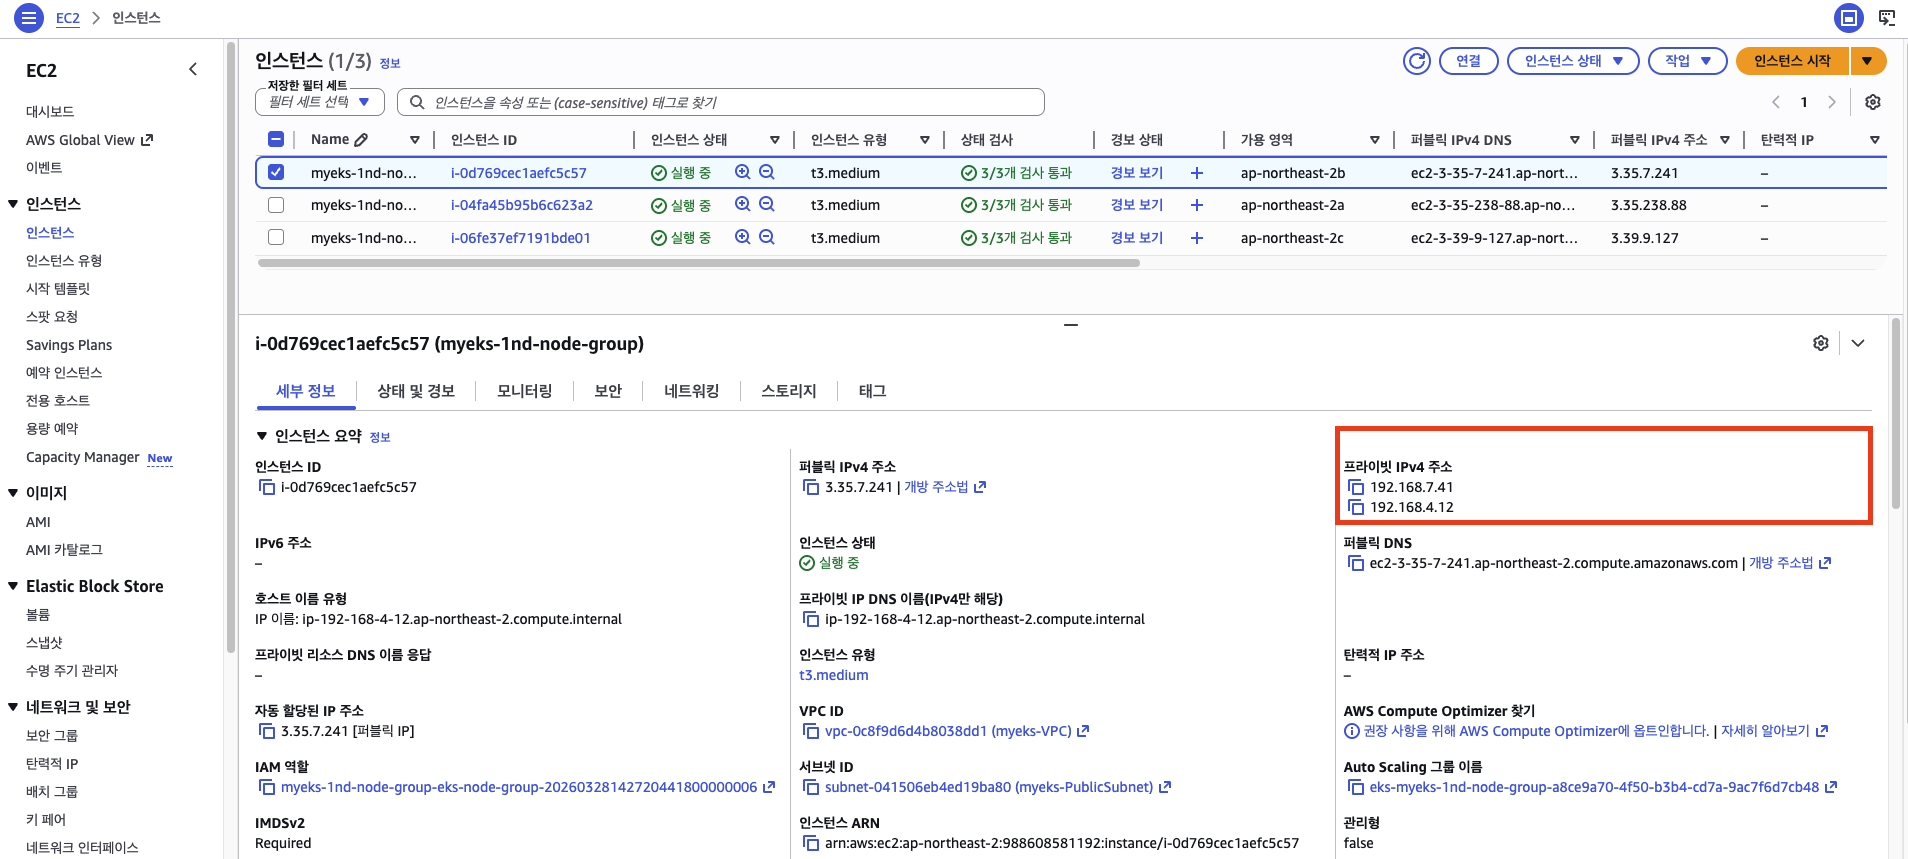Add alarm plus icon for ap-northeast-2a row
The image size is (1908, 859).
[x=1196, y=205]
